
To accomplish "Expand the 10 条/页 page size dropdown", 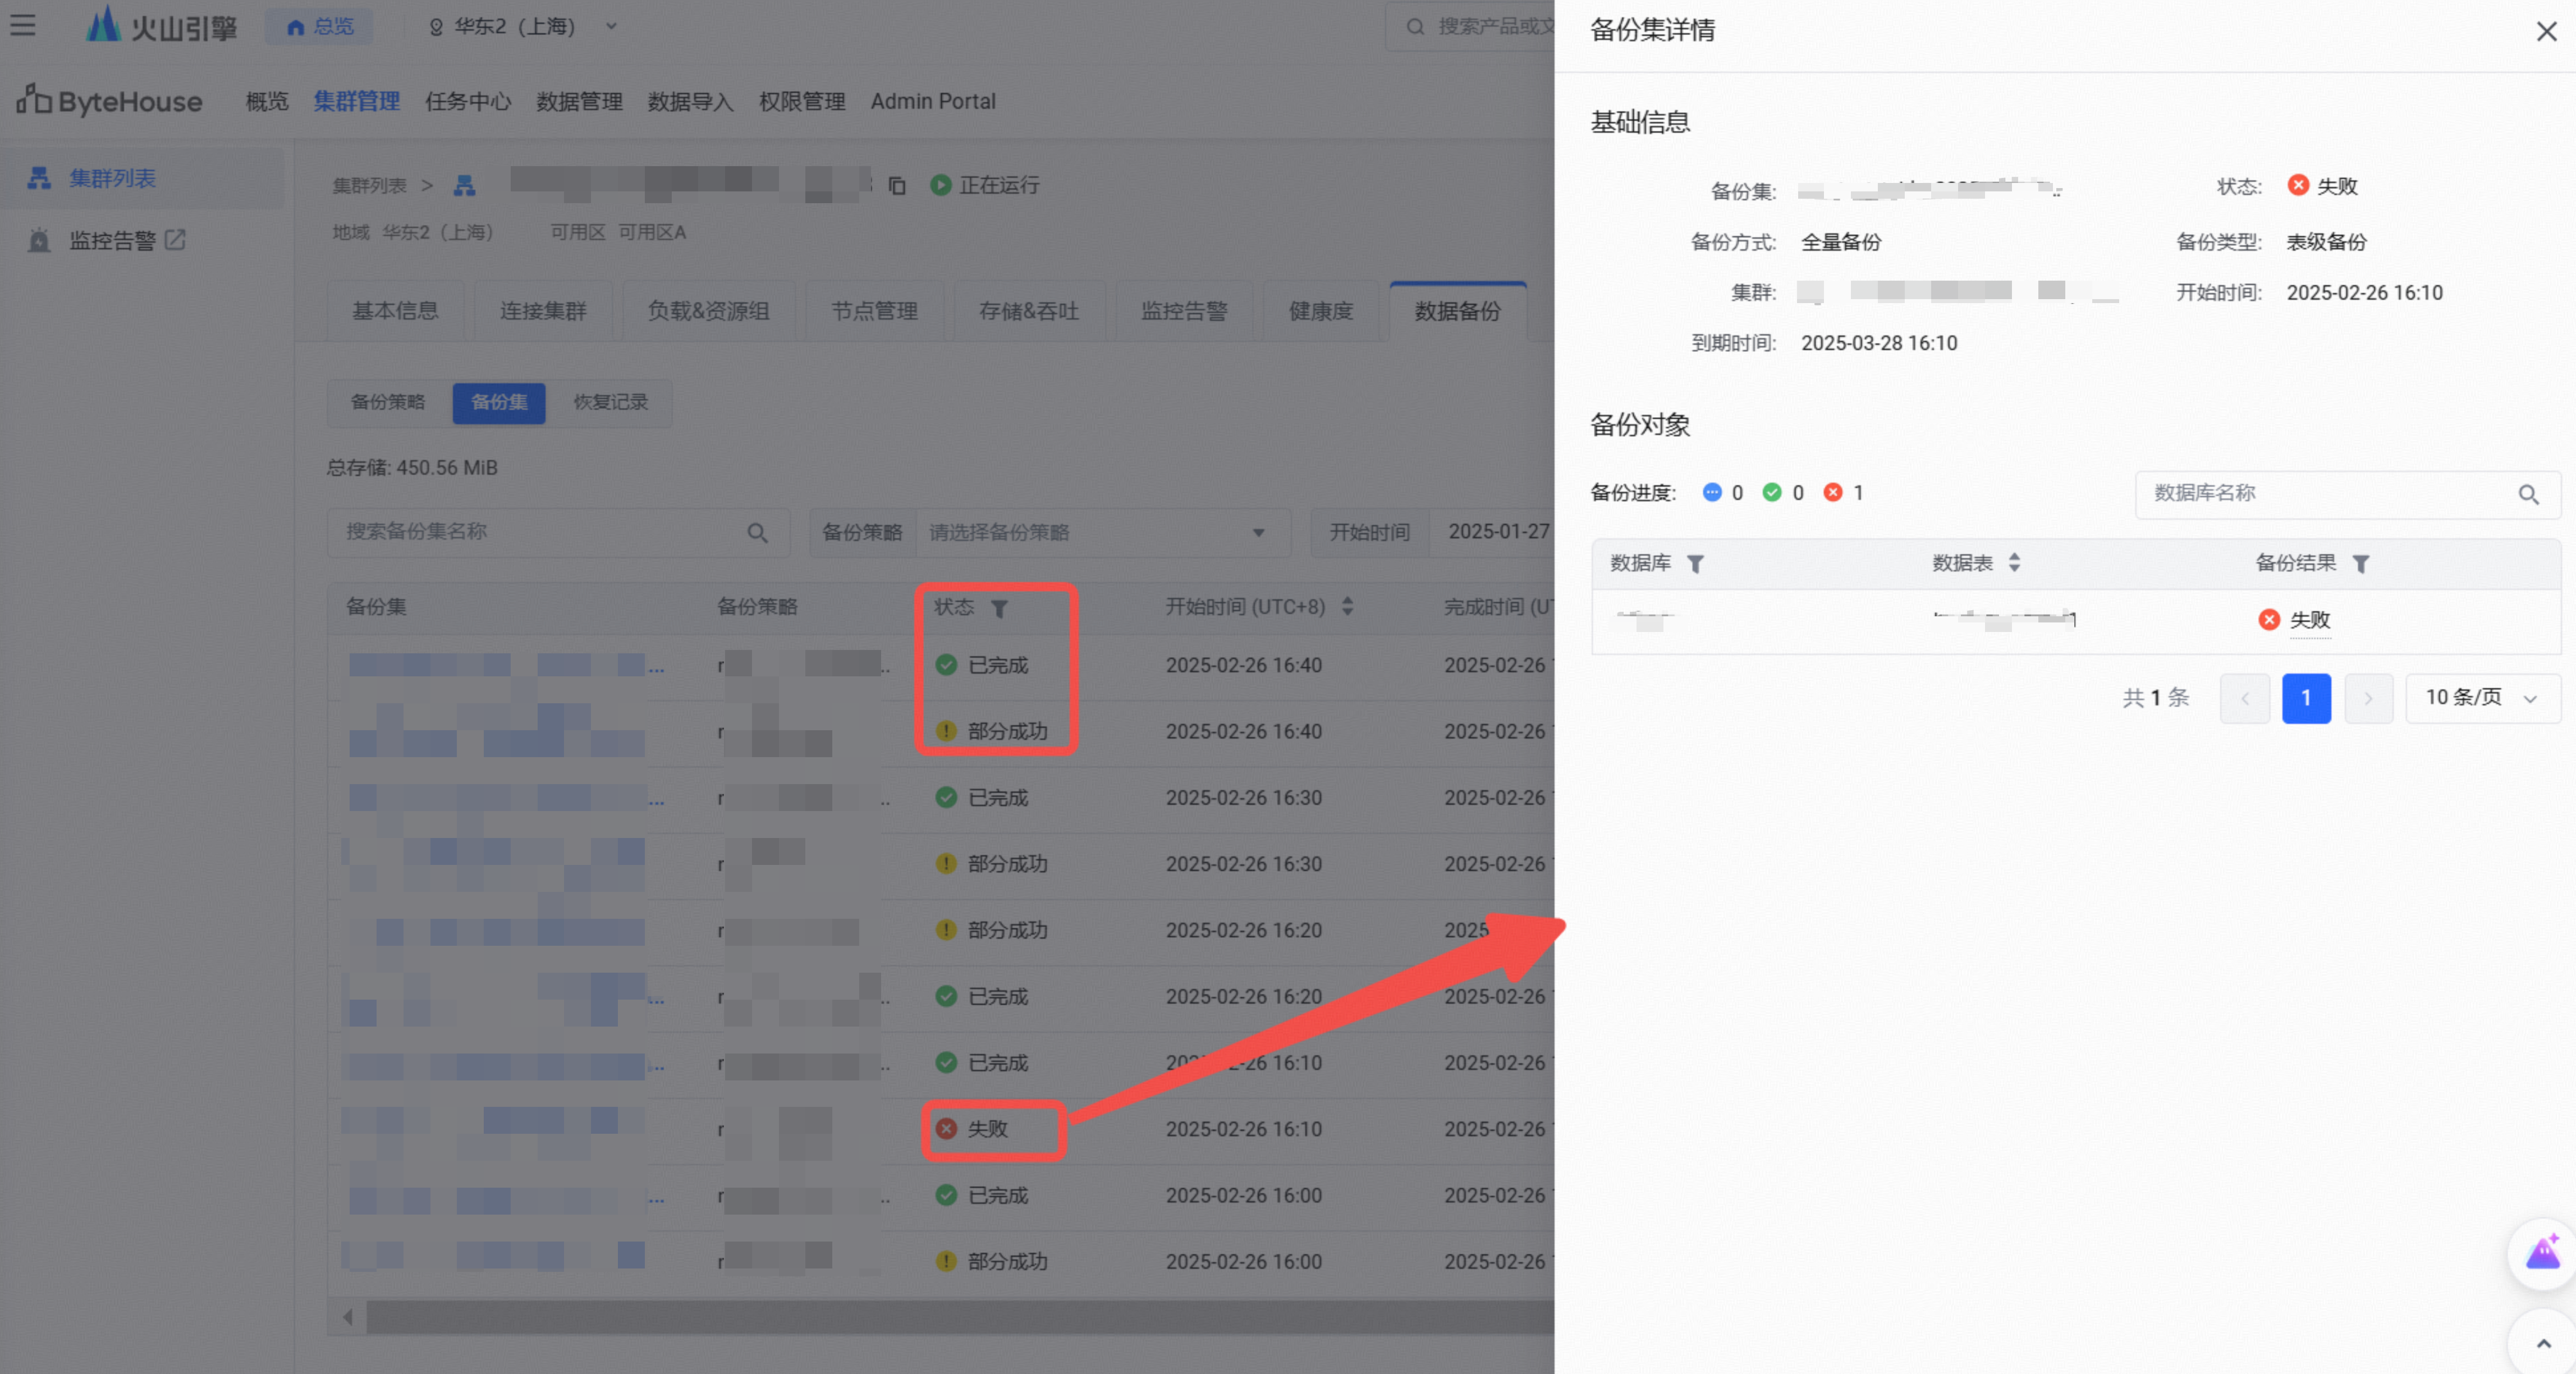I will pos(2482,698).
